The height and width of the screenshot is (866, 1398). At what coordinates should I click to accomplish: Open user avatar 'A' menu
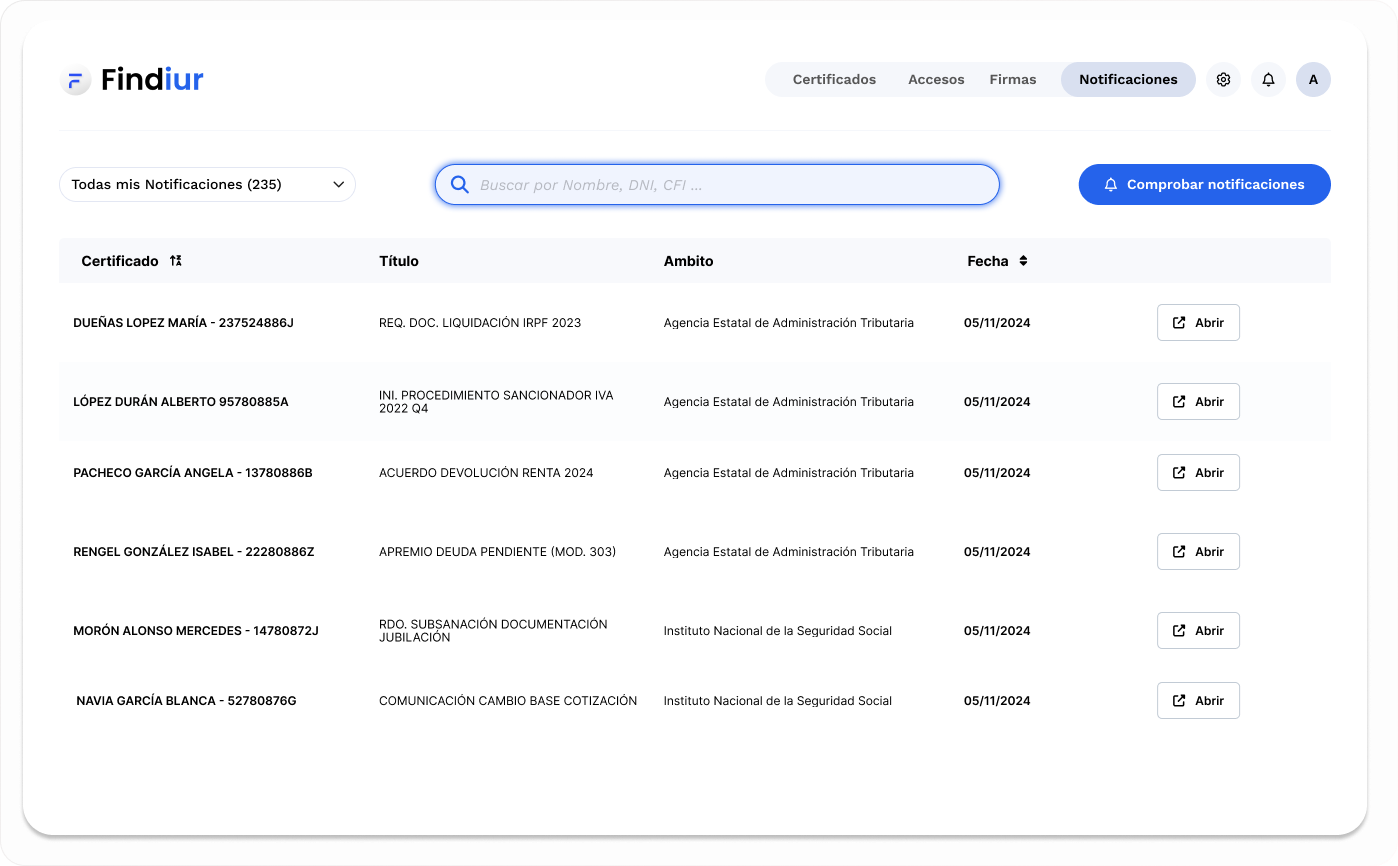pos(1313,80)
